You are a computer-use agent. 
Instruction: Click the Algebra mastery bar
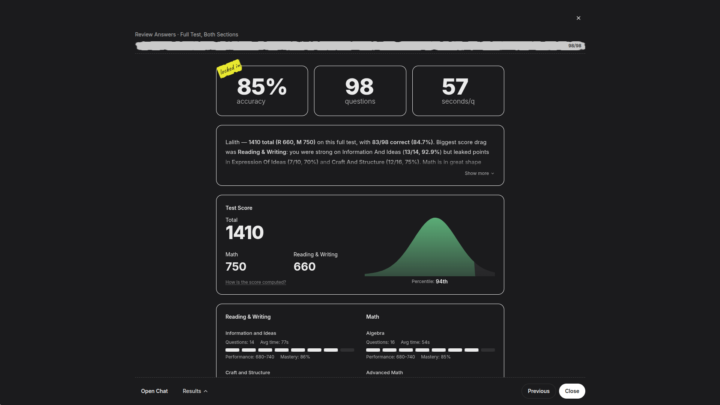coord(430,350)
